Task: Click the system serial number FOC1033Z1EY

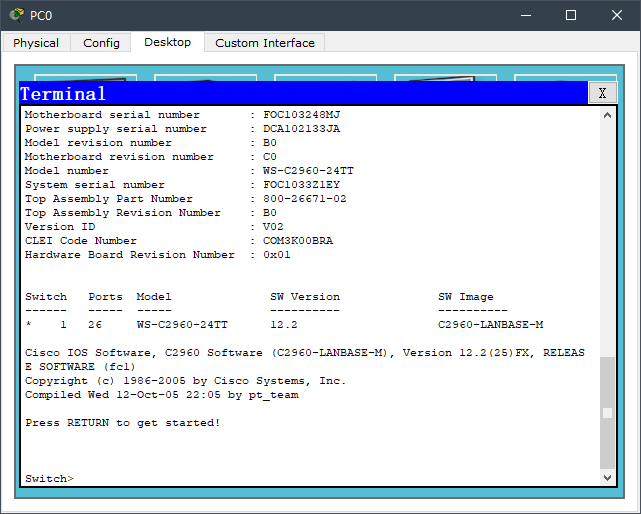Action: click(x=301, y=184)
